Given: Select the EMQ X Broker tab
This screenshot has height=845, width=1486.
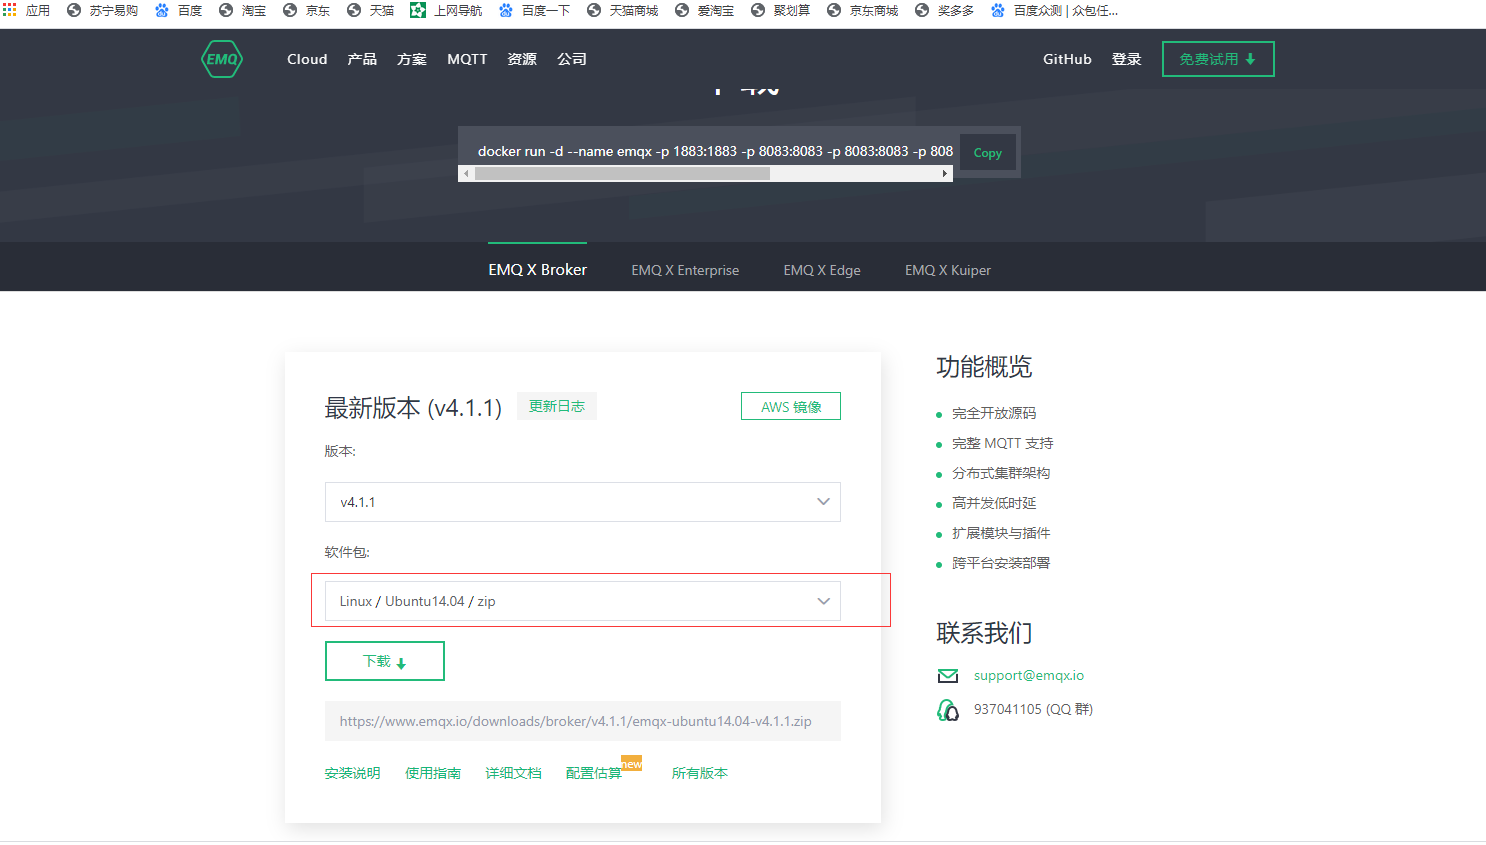Looking at the screenshot, I should tap(538, 270).
